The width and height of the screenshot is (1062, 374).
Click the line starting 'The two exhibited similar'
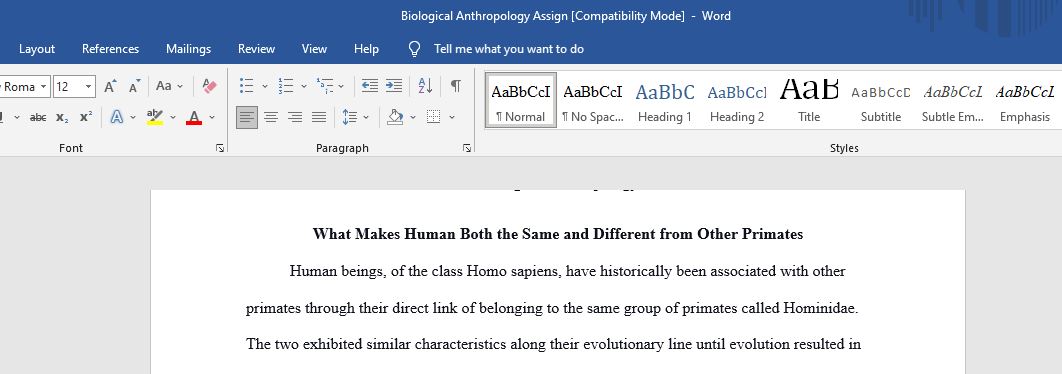(553, 344)
